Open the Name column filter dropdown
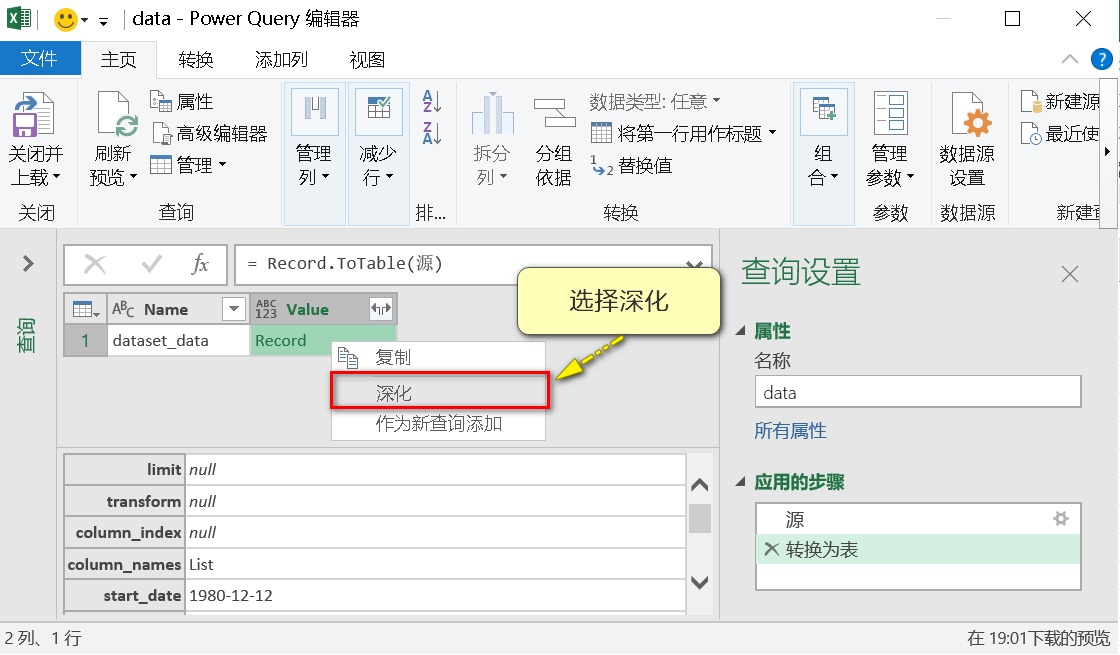The image size is (1120, 655). click(x=234, y=309)
